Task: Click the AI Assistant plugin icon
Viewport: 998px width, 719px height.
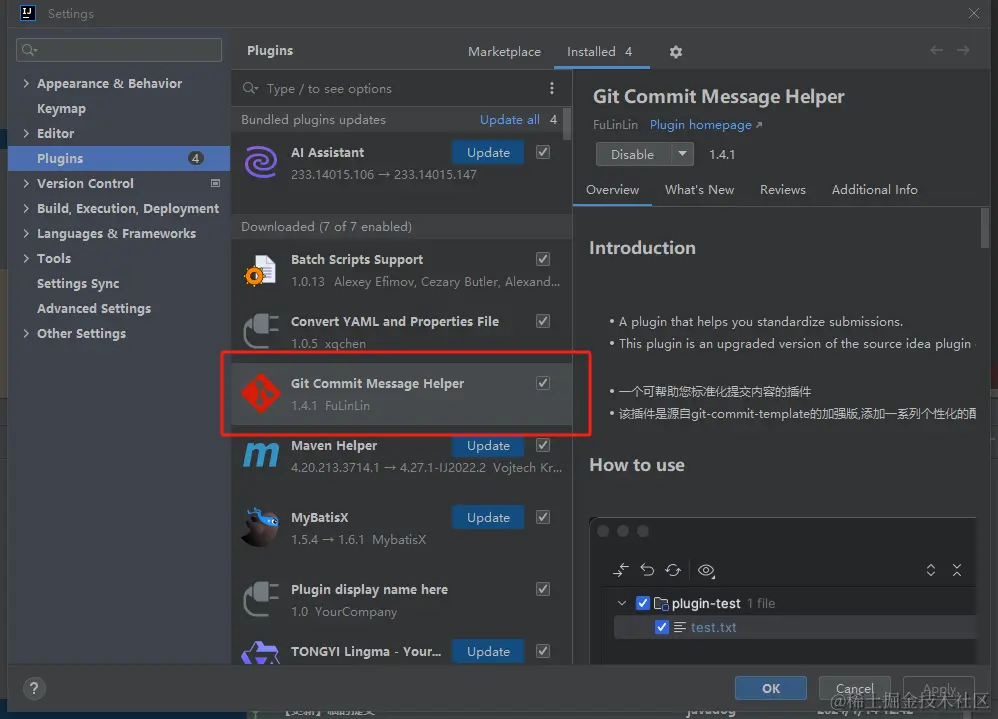Action: click(261, 162)
